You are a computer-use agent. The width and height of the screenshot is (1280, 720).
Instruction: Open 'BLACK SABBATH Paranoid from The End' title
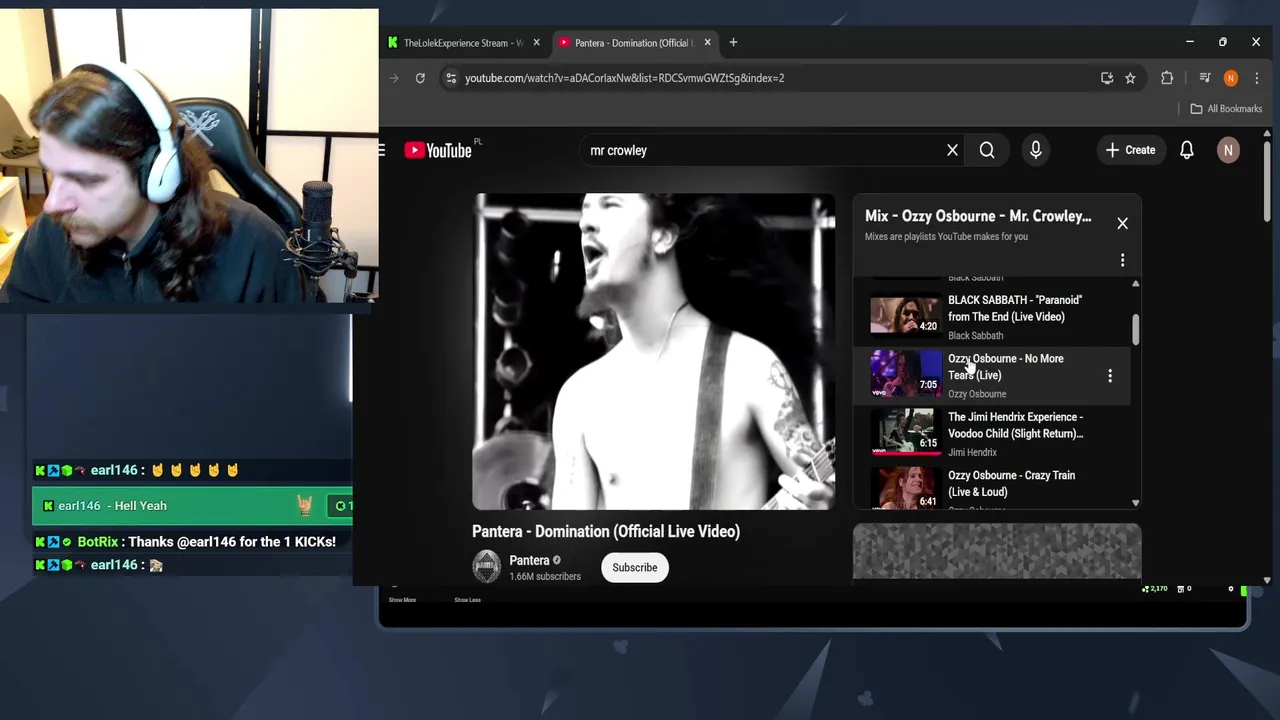click(1014, 308)
